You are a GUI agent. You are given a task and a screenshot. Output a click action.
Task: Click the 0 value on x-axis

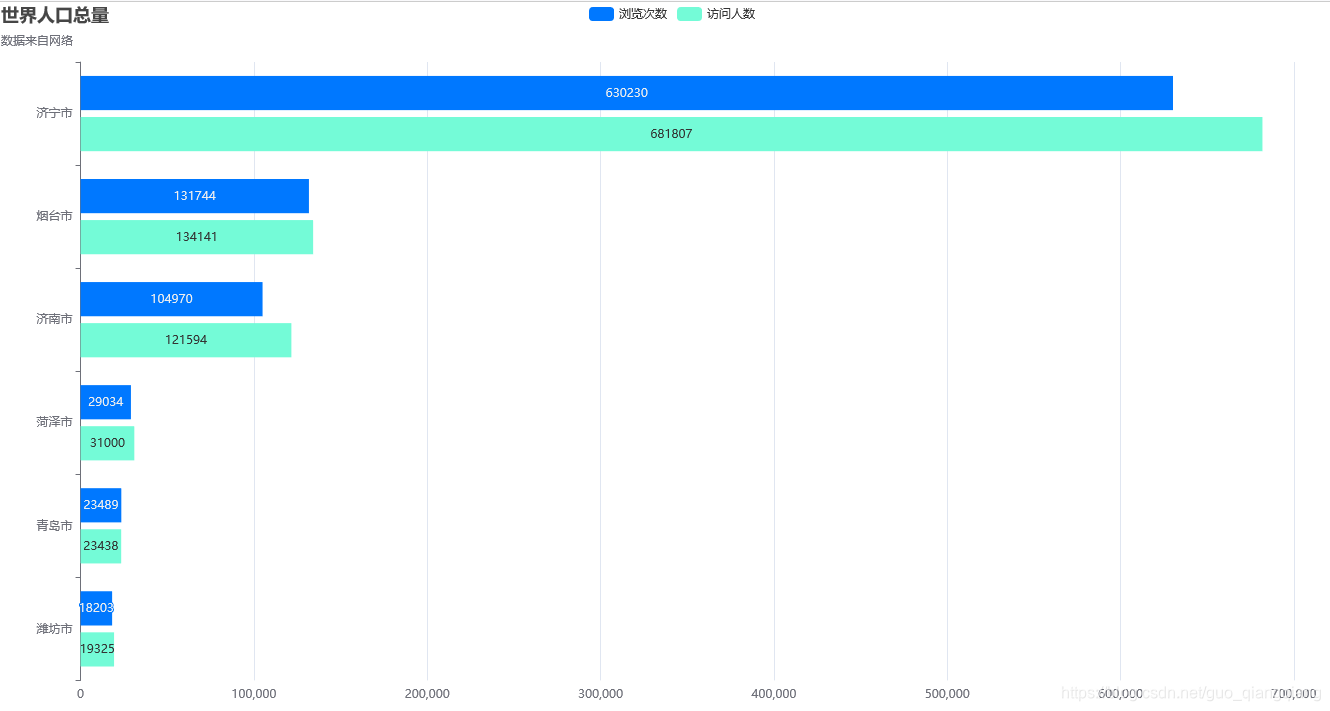coord(80,694)
